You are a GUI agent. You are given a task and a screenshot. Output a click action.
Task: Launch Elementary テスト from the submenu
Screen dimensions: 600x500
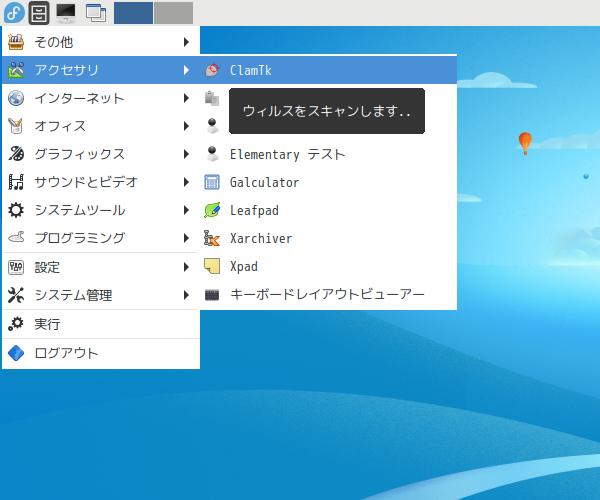pyautogui.click(x=328, y=154)
